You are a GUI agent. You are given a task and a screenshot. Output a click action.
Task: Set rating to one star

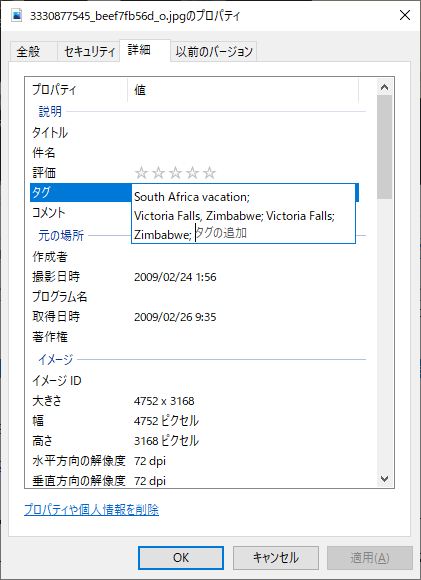point(141,173)
